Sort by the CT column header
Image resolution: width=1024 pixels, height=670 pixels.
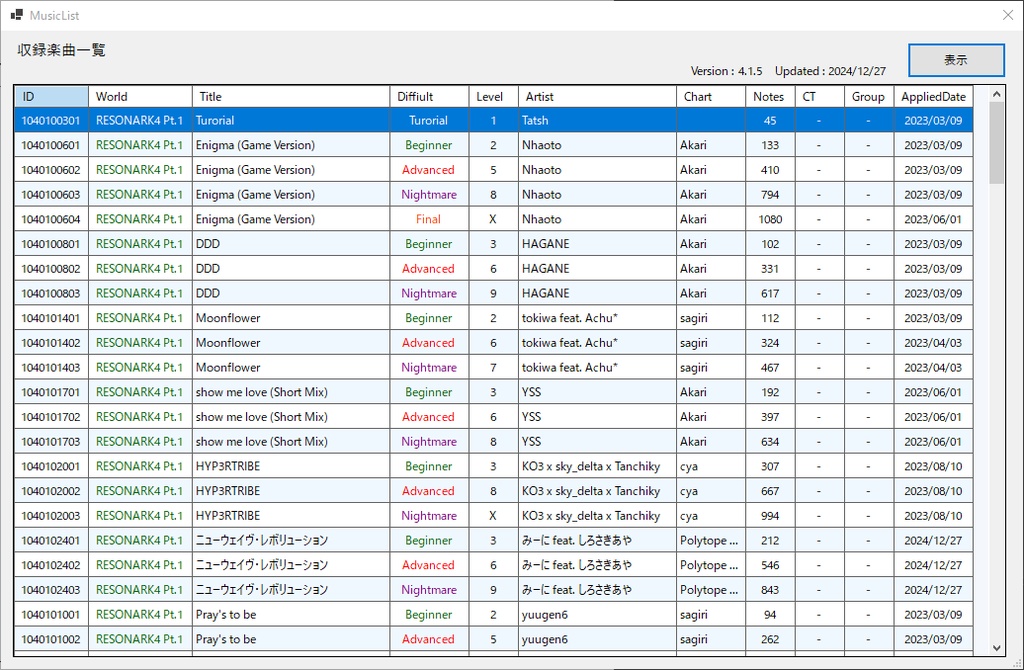click(818, 96)
